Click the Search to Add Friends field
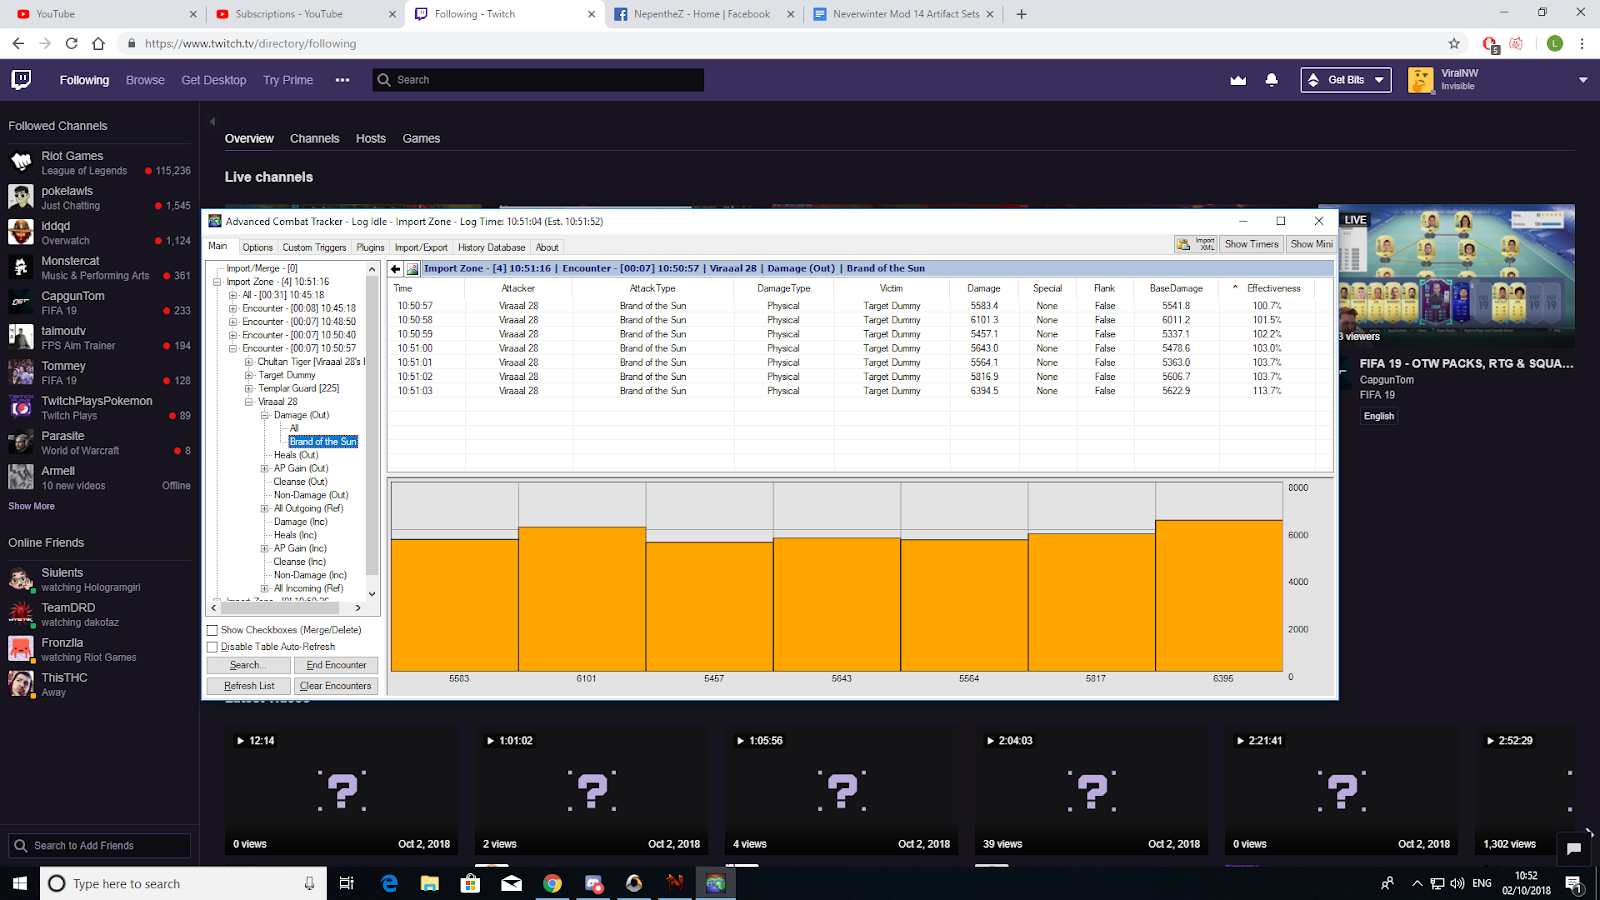This screenshot has height=900, width=1600. click(x=99, y=846)
